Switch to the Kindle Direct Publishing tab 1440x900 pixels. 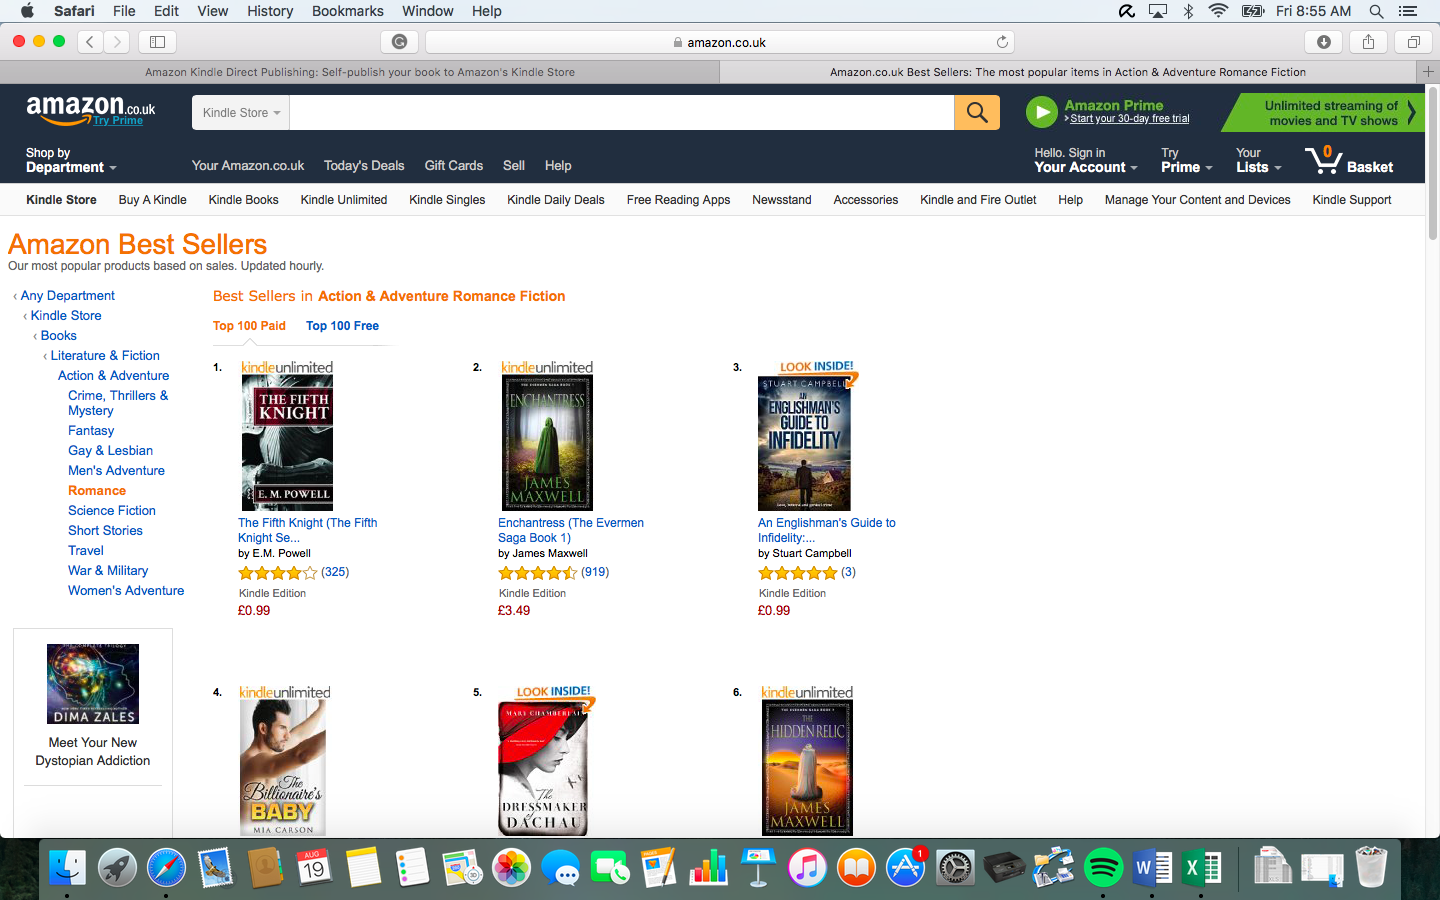pos(360,72)
